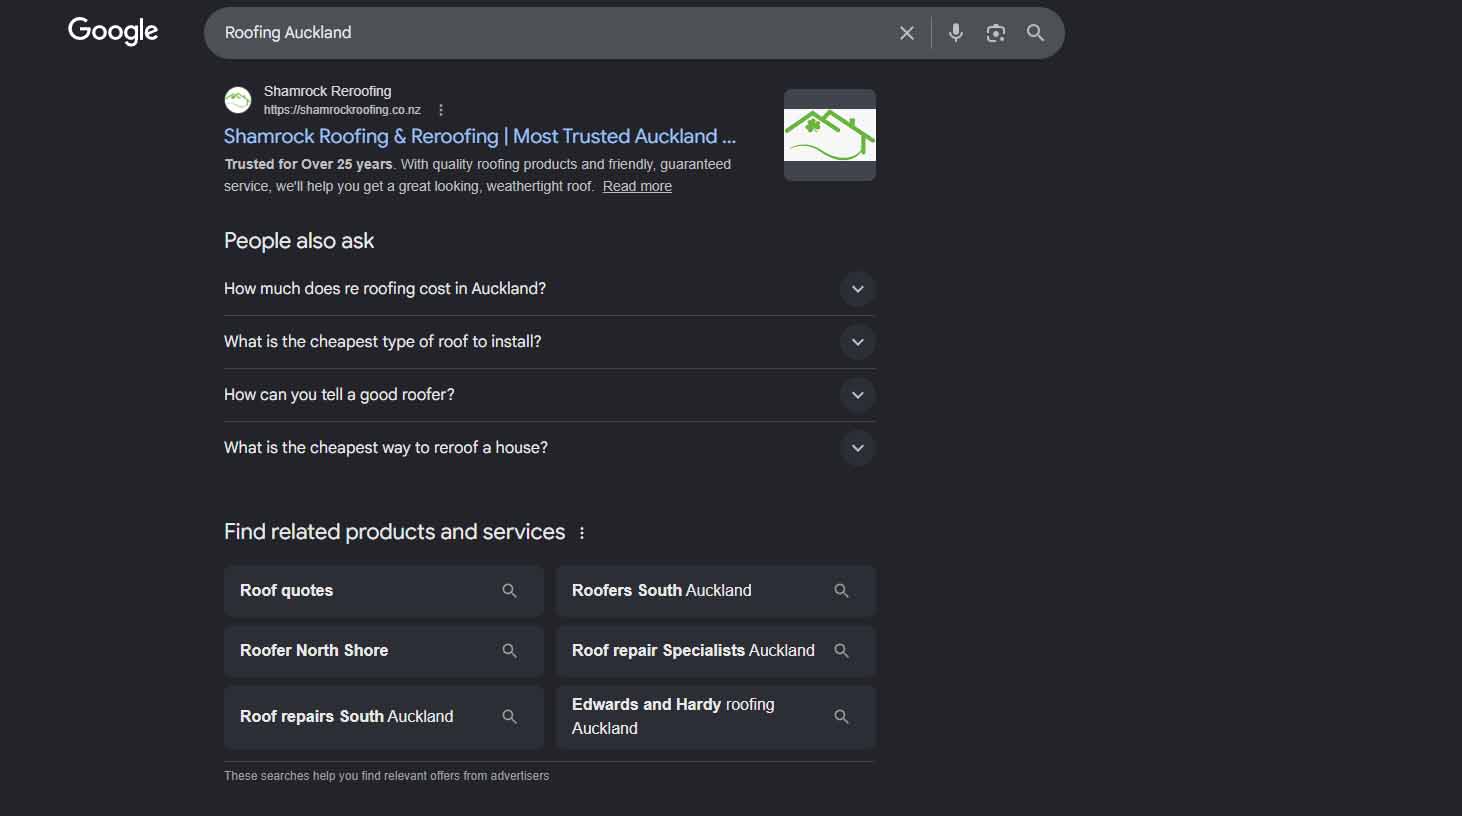Open "Roof repair Specialists Auckland" suggestion
The width and height of the screenshot is (1462, 816).
(715, 651)
